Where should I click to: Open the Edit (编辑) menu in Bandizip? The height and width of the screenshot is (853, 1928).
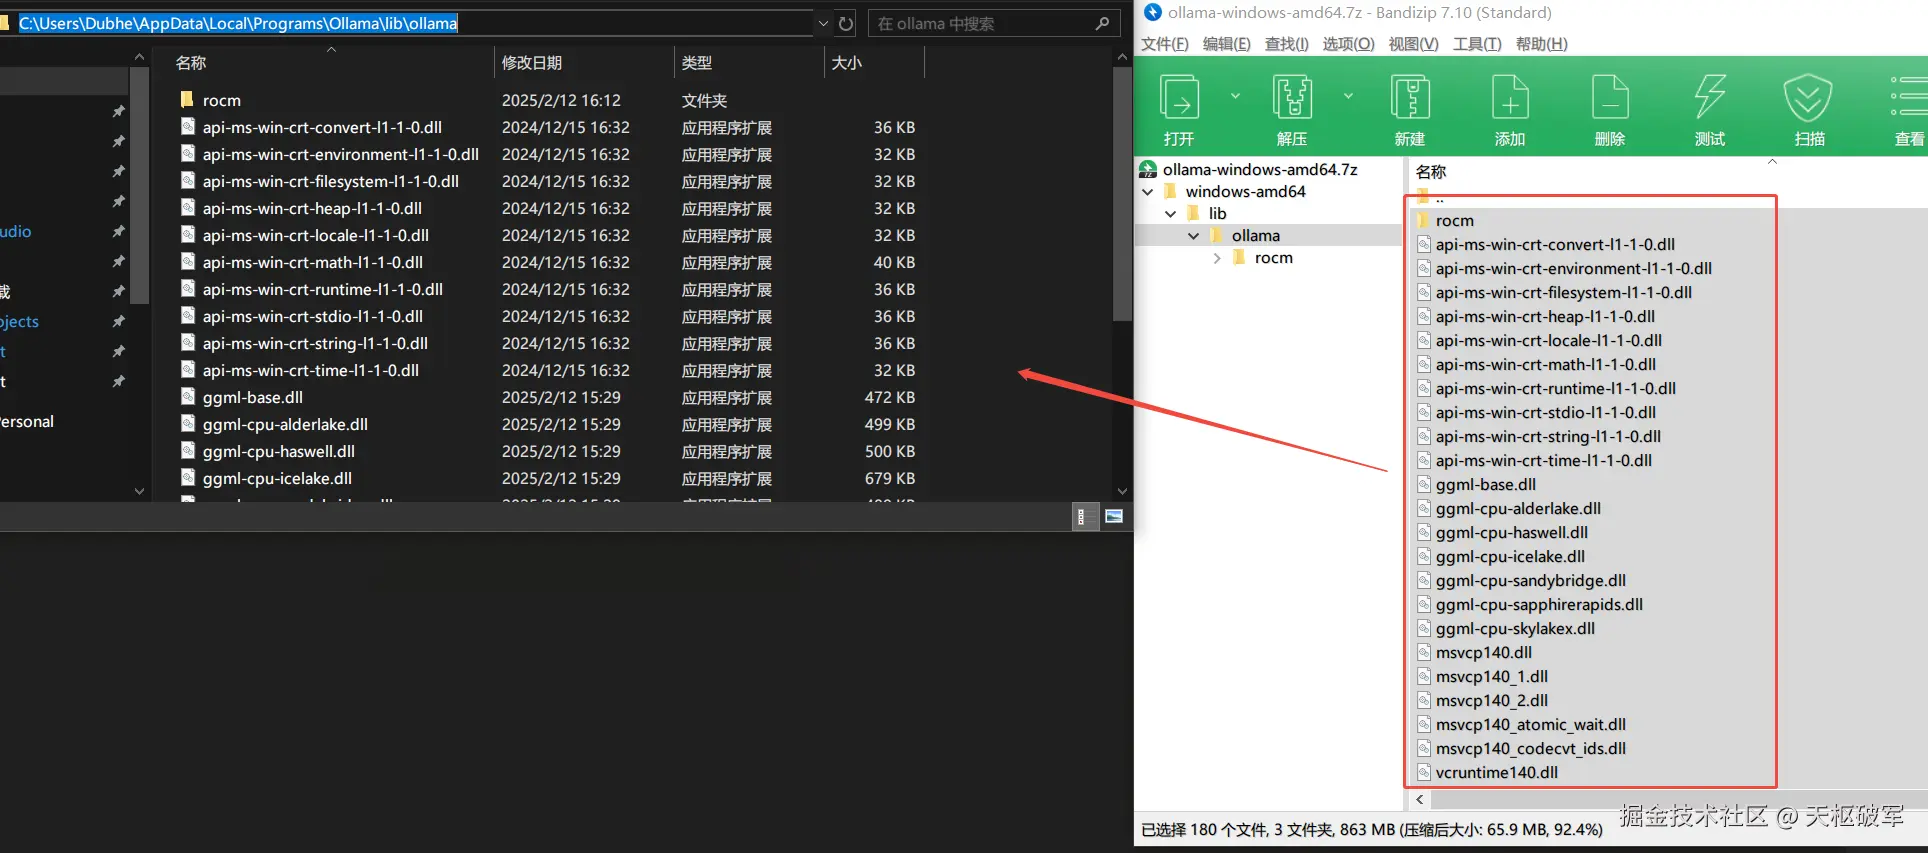tap(1227, 44)
